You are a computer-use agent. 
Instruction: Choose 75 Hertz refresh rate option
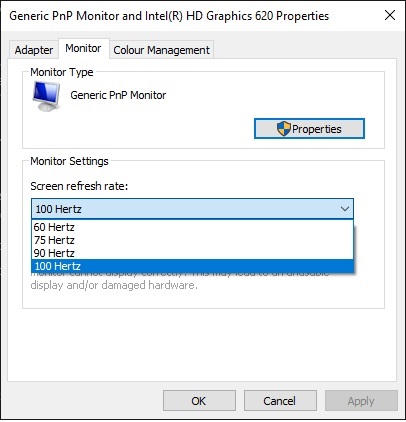click(192, 240)
